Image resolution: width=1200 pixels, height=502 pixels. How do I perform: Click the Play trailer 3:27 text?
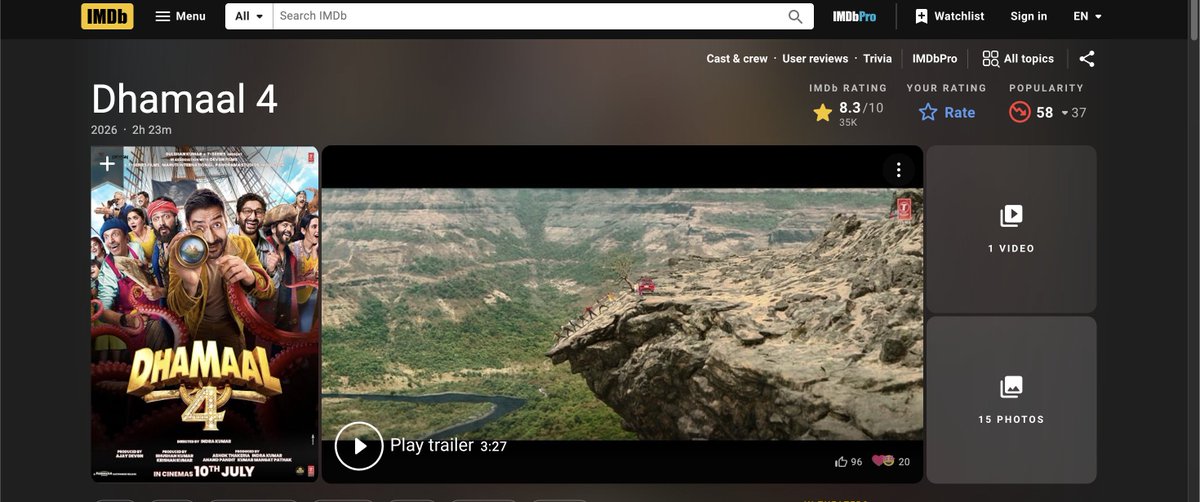(448, 446)
